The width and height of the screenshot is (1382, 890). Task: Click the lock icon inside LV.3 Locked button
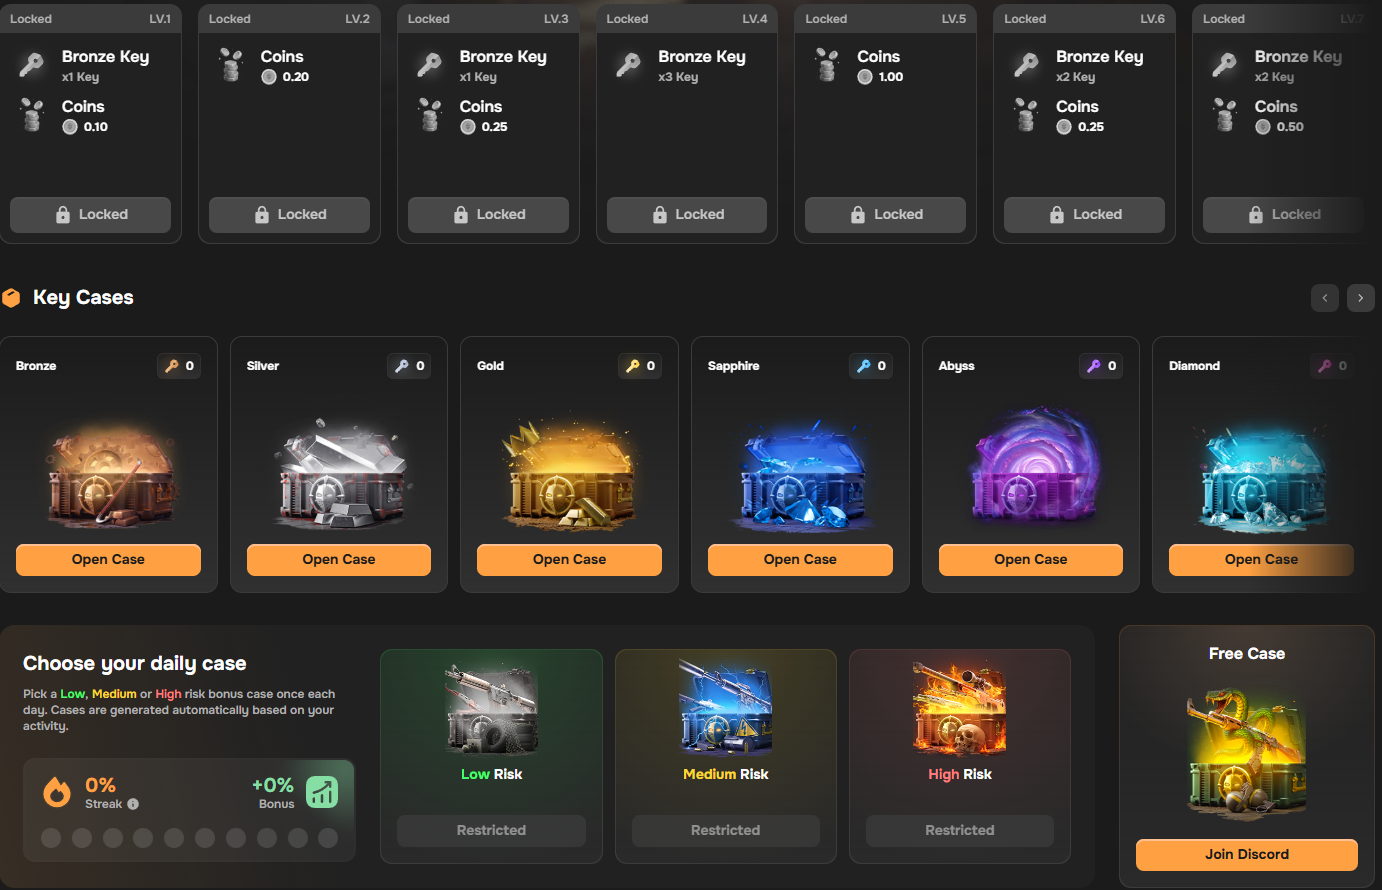[461, 214]
